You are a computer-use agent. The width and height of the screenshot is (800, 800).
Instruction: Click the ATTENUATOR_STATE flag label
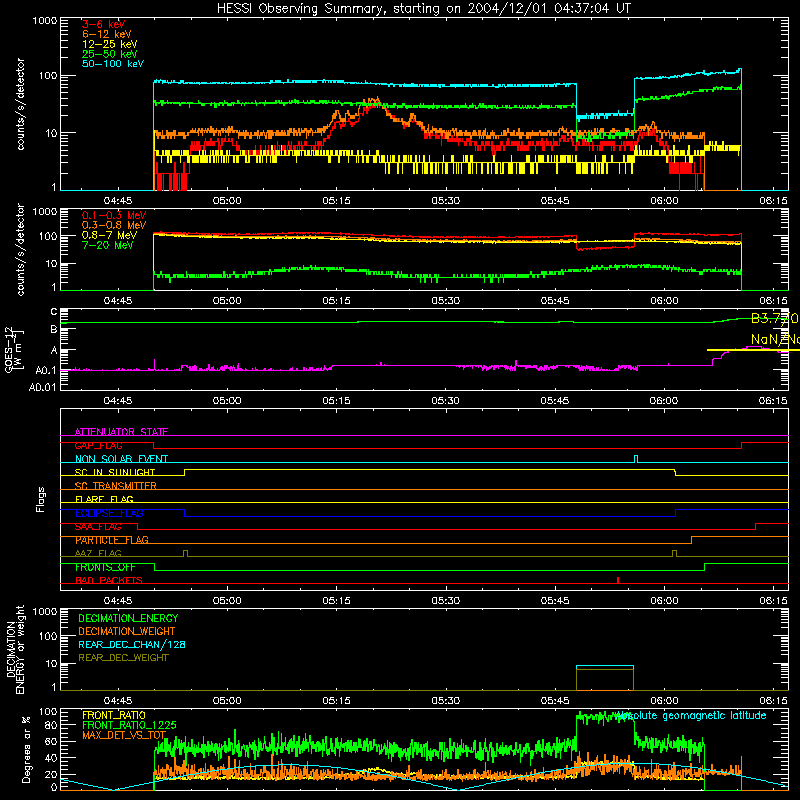[x=121, y=432]
